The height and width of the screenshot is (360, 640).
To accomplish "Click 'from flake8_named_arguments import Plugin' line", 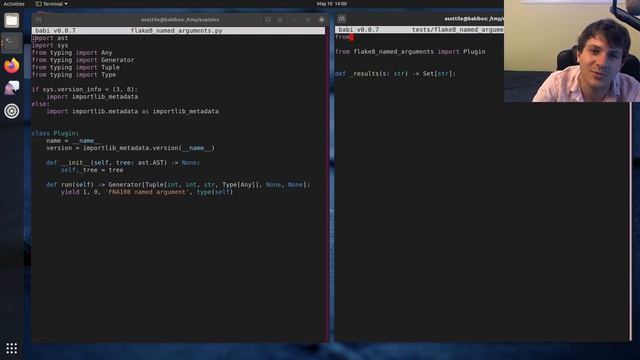I will [410, 52].
